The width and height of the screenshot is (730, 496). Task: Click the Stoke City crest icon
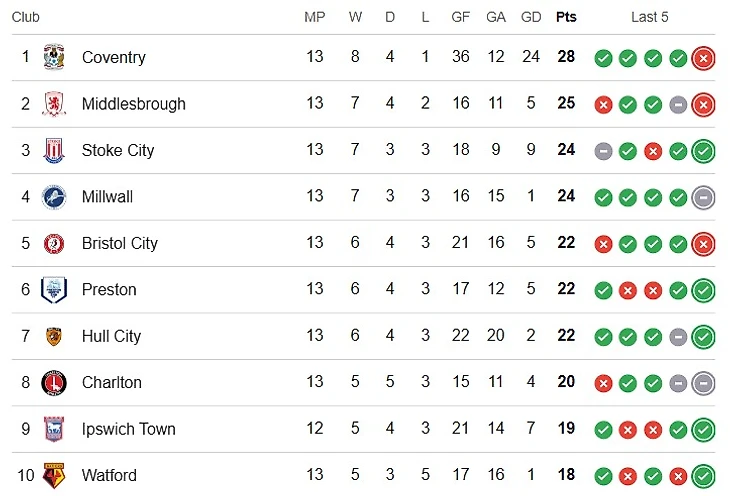pyautogui.click(x=54, y=150)
